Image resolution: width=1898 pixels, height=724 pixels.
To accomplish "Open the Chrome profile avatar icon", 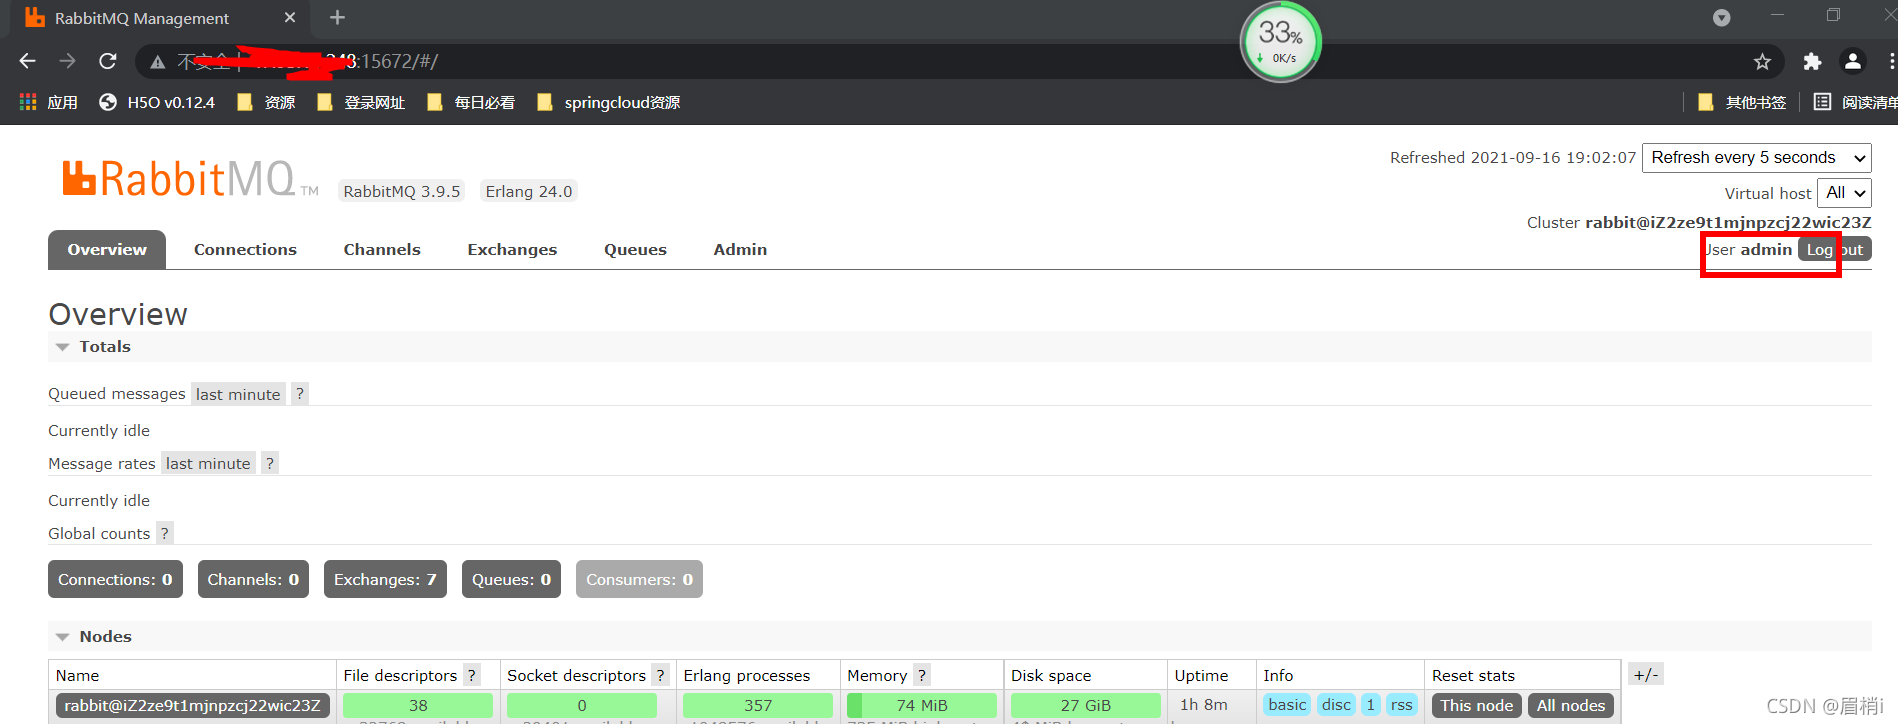I will (x=1853, y=62).
